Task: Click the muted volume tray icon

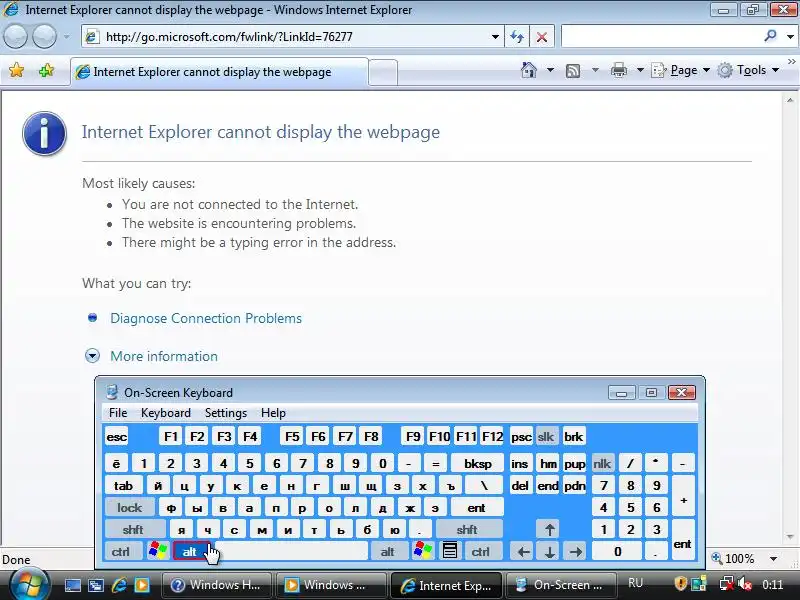Action: (x=745, y=584)
